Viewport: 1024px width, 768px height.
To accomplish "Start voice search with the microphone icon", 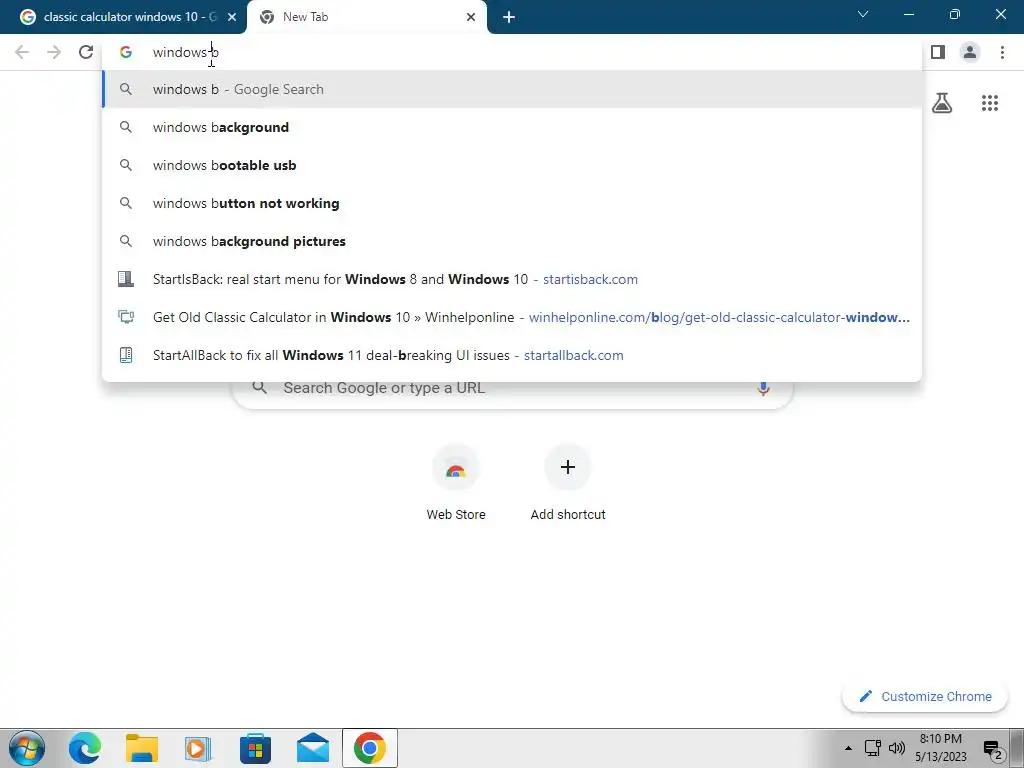I will pyautogui.click(x=763, y=388).
